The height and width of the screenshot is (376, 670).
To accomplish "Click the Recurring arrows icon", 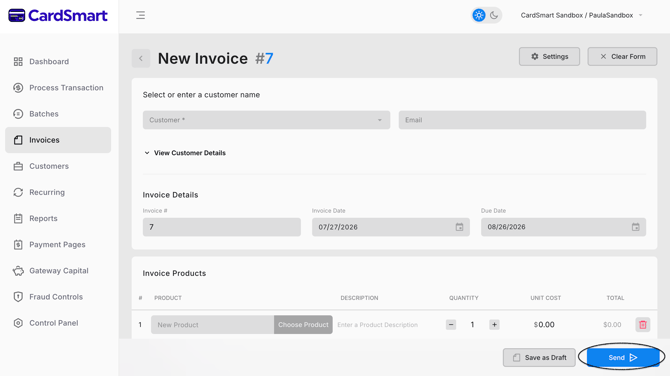I will point(18,192).
